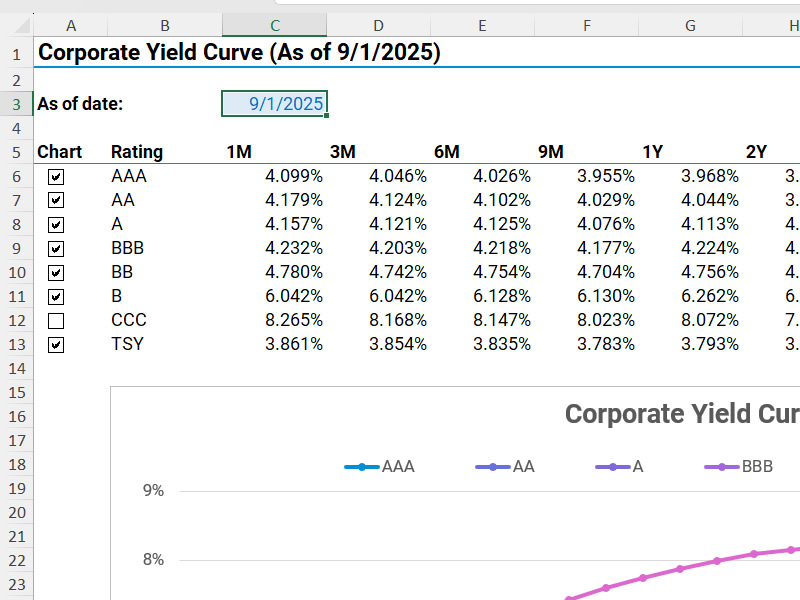Enable the CCC chart checkbox
The image size is (800, 600).
tap(56, 321)
